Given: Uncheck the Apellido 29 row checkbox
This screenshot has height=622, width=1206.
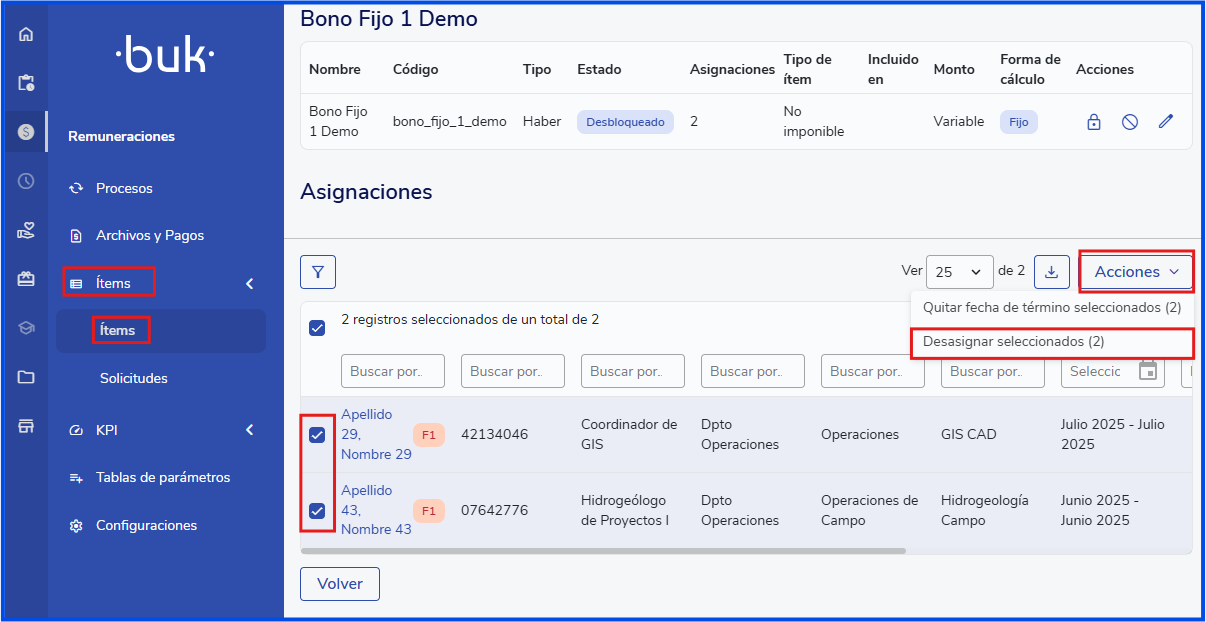Looking at the screenshot, I should coord(317,435).
